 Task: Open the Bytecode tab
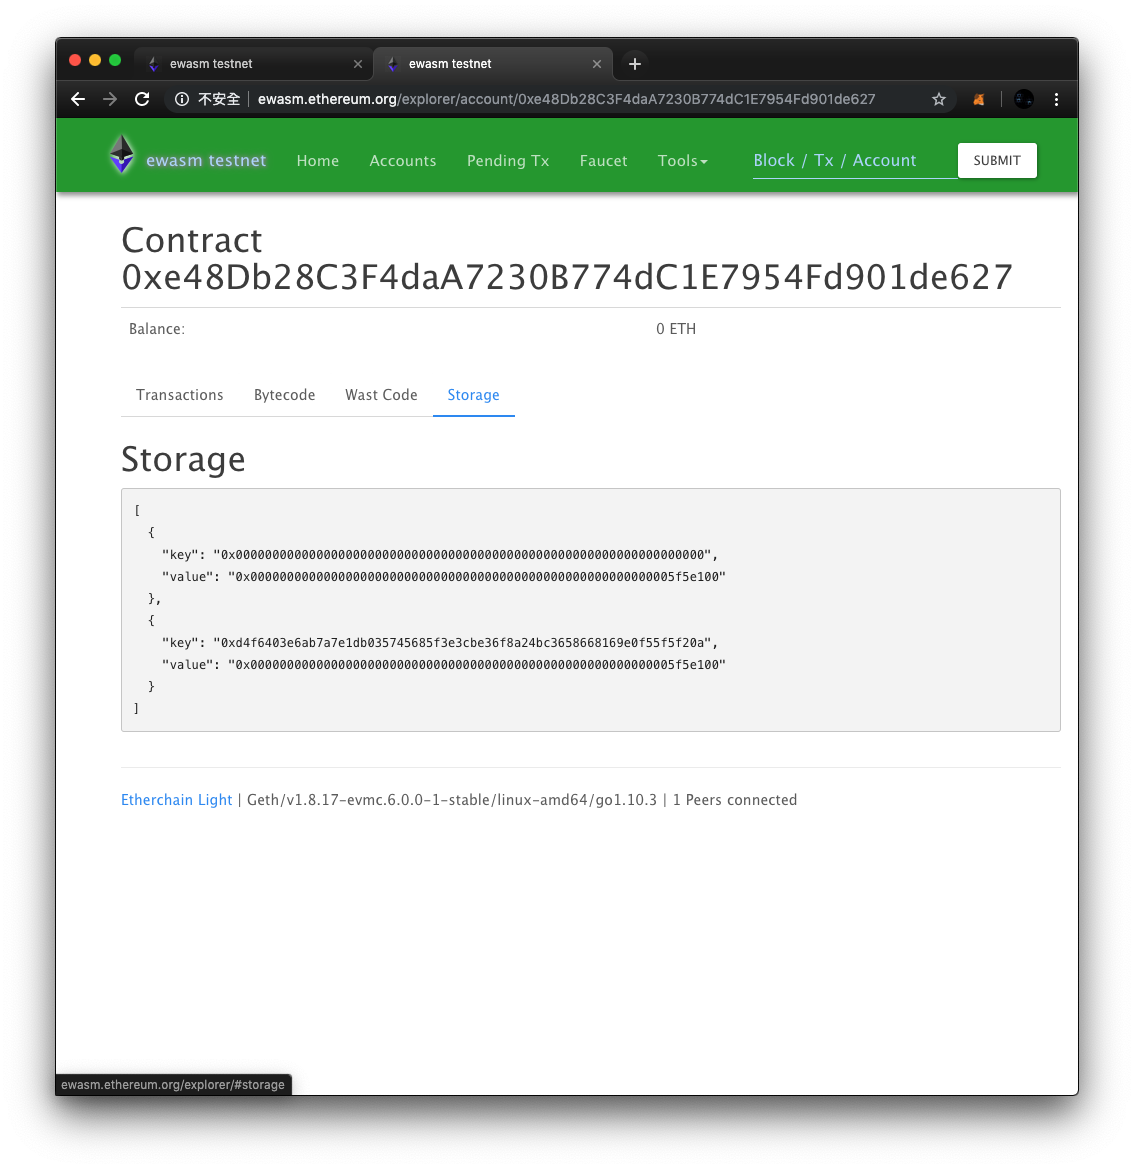[x=284, y=395]
